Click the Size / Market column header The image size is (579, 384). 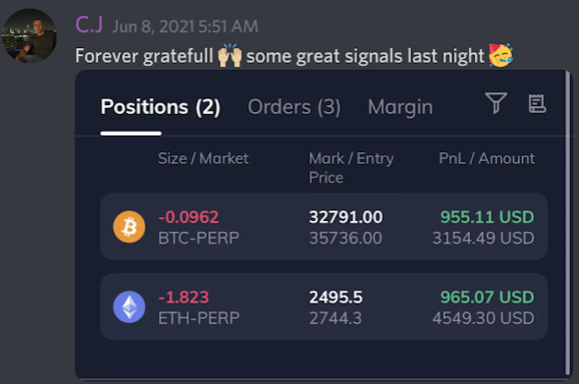[203, 158]
